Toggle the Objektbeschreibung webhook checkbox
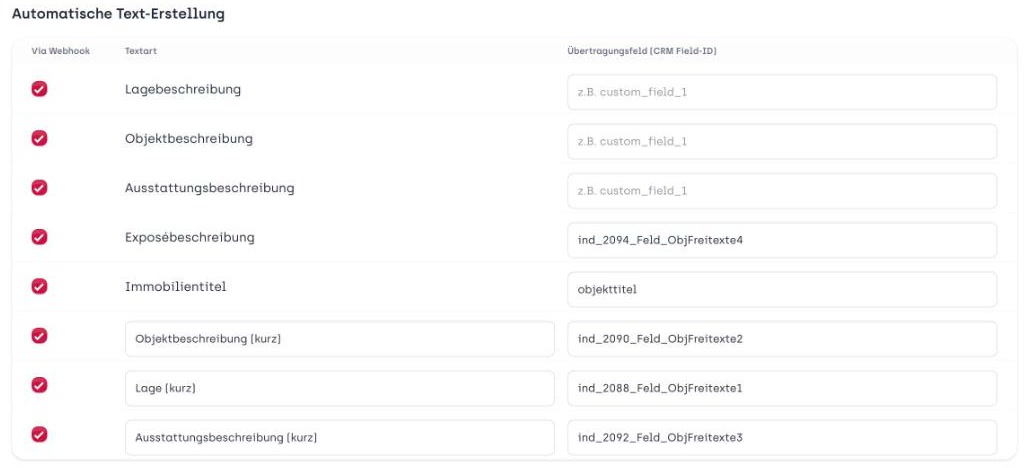 pyautogui.click(x=39, y=138)
